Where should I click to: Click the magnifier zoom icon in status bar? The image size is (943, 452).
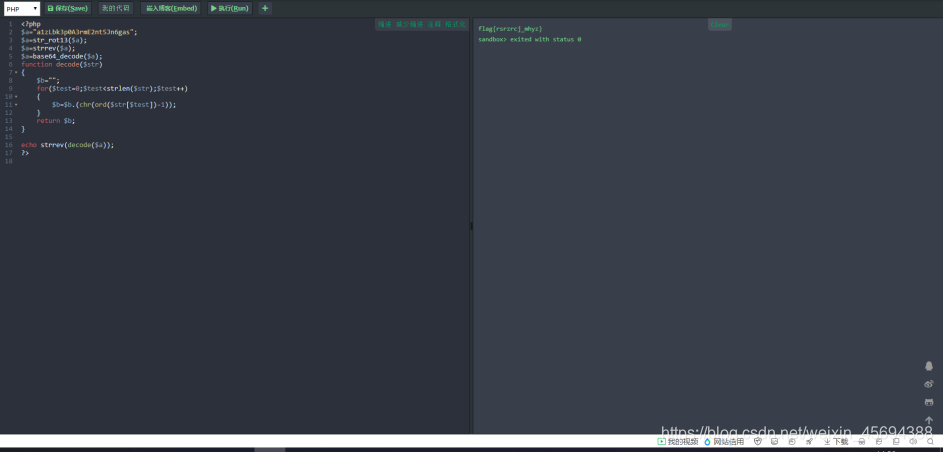coord(930,442)
